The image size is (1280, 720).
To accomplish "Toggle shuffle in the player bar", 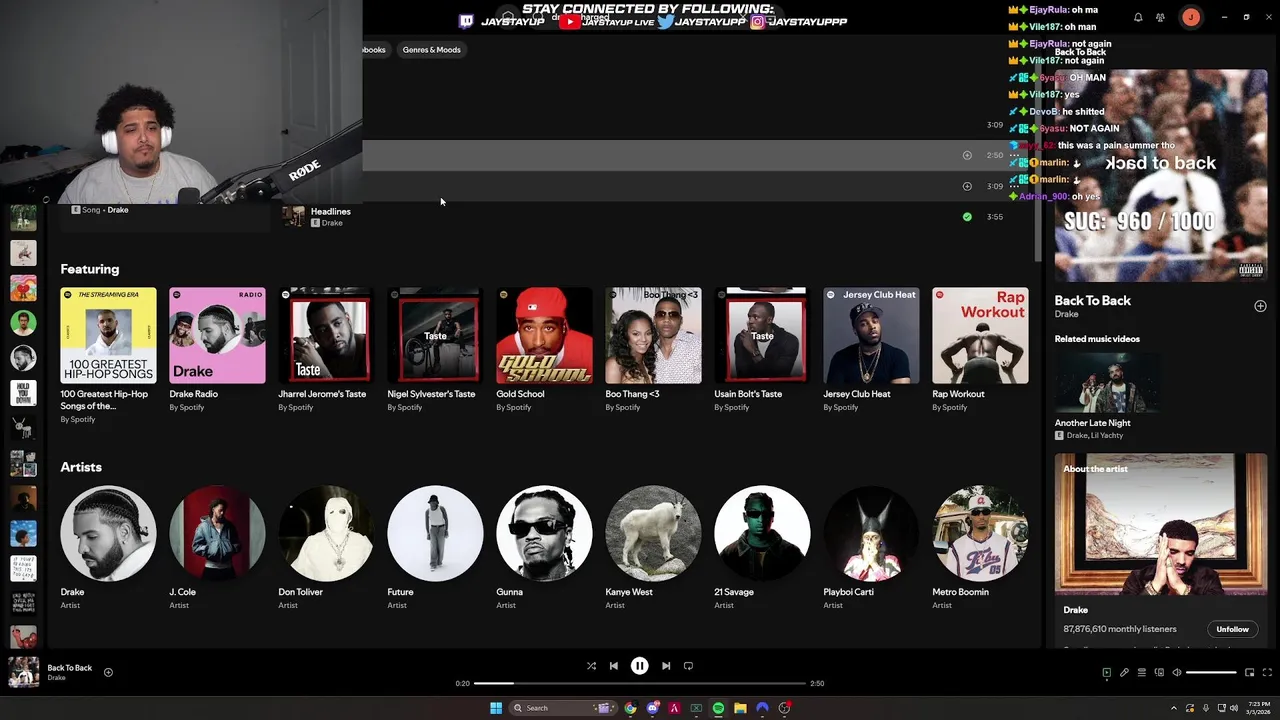I will 591,666.
